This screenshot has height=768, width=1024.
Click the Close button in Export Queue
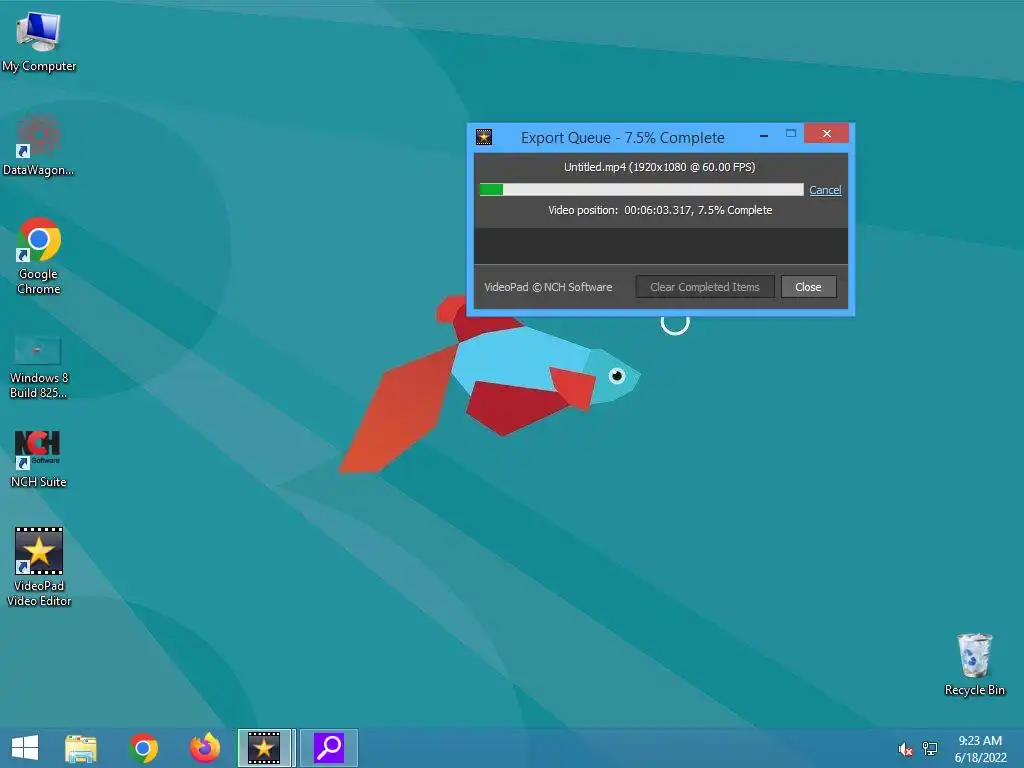[x=808, y=287]
